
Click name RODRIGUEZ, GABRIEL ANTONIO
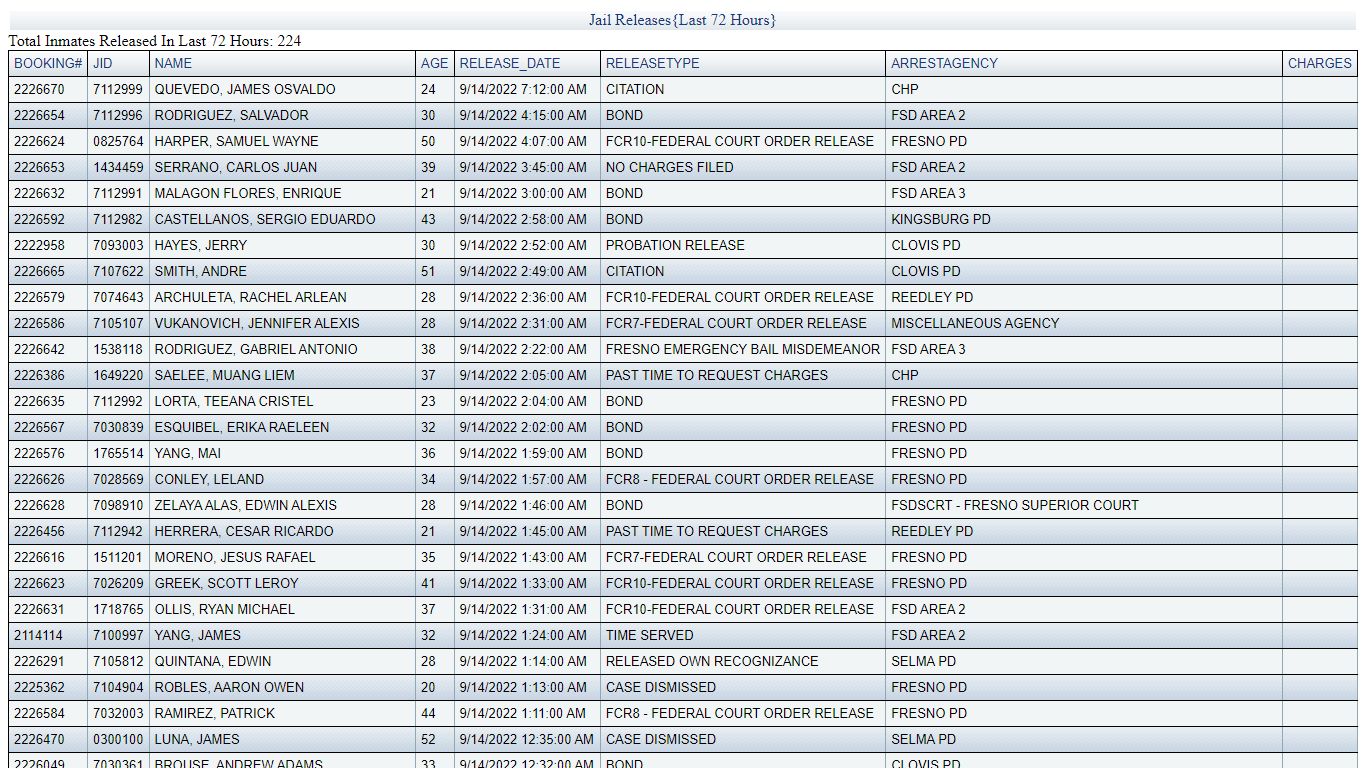pos(255,349)
